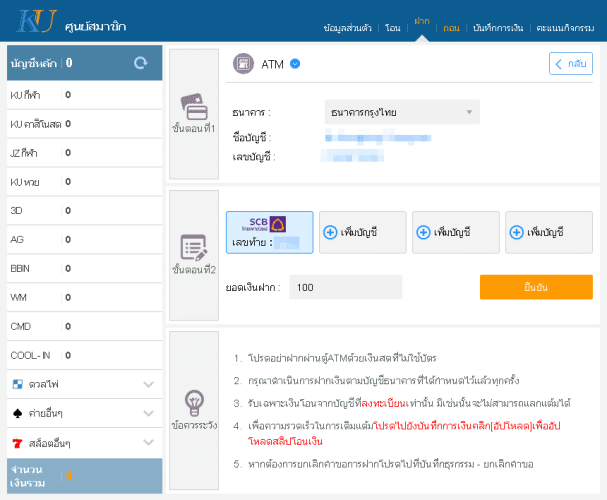The height and width of the screenshot is (500, 607).
Task: Select the SCB account card
Action: pos(269,232)
